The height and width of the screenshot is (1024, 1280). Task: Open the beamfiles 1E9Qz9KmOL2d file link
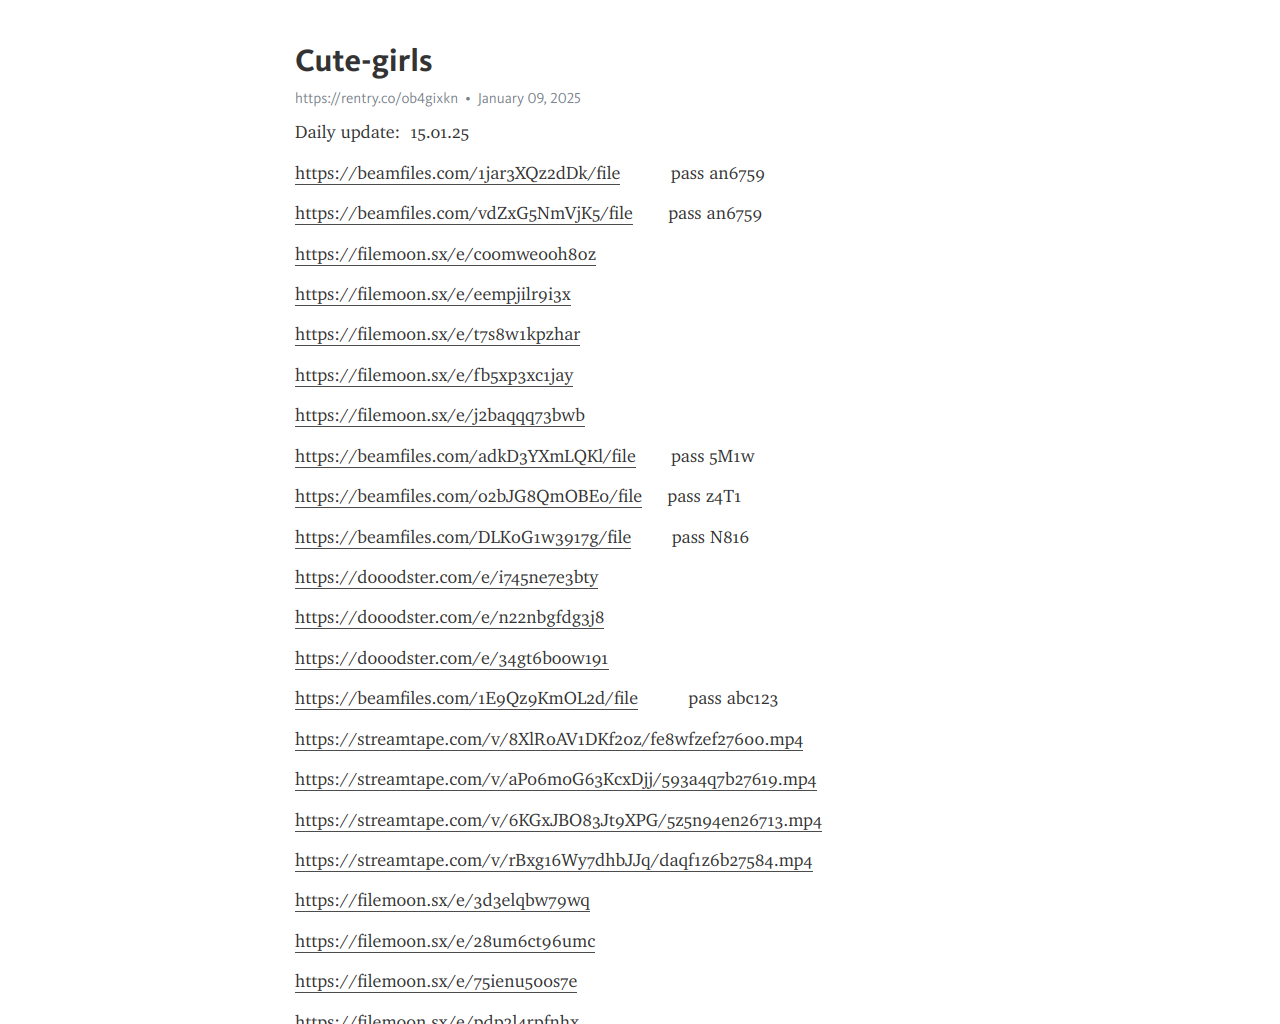pyautogui.click(x=466, y=699)
